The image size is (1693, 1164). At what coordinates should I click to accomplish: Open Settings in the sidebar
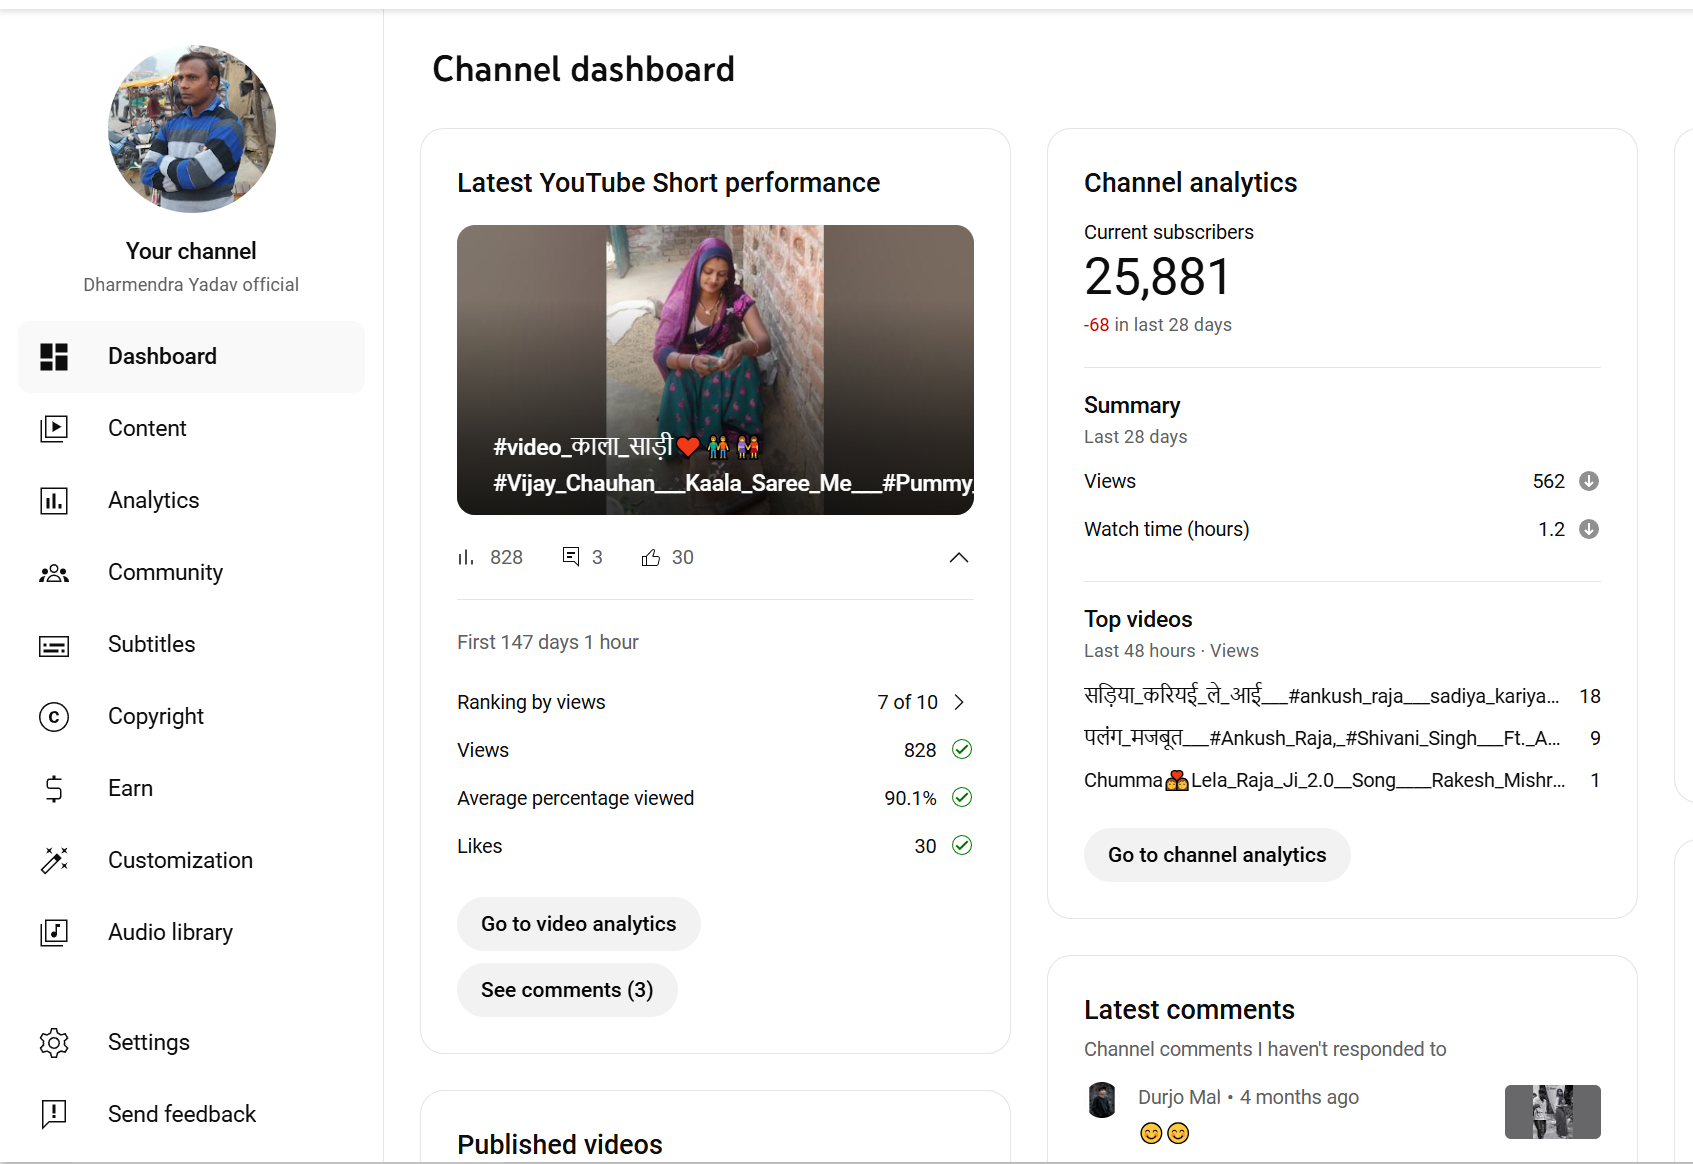(x=191, y=1043)
